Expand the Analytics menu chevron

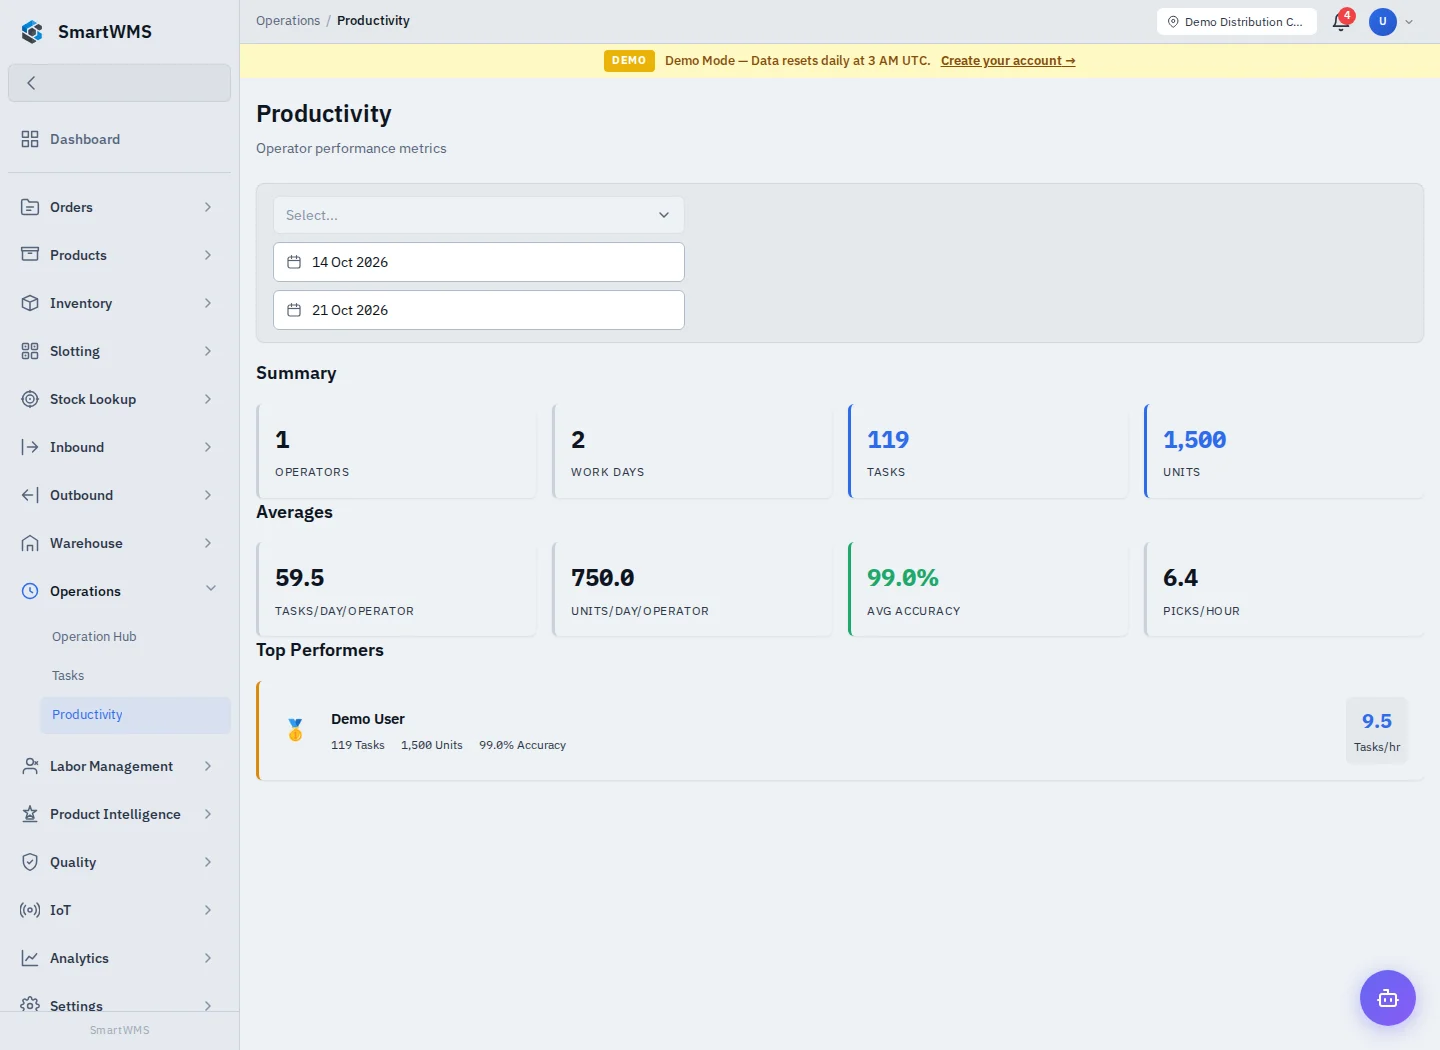point(208,958)
